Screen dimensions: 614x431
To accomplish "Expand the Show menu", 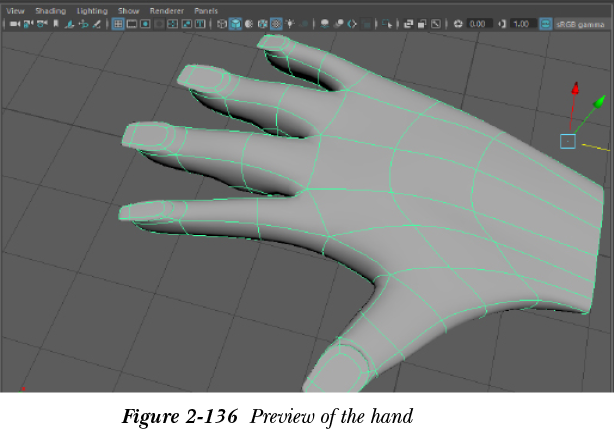I will (129, 10).
